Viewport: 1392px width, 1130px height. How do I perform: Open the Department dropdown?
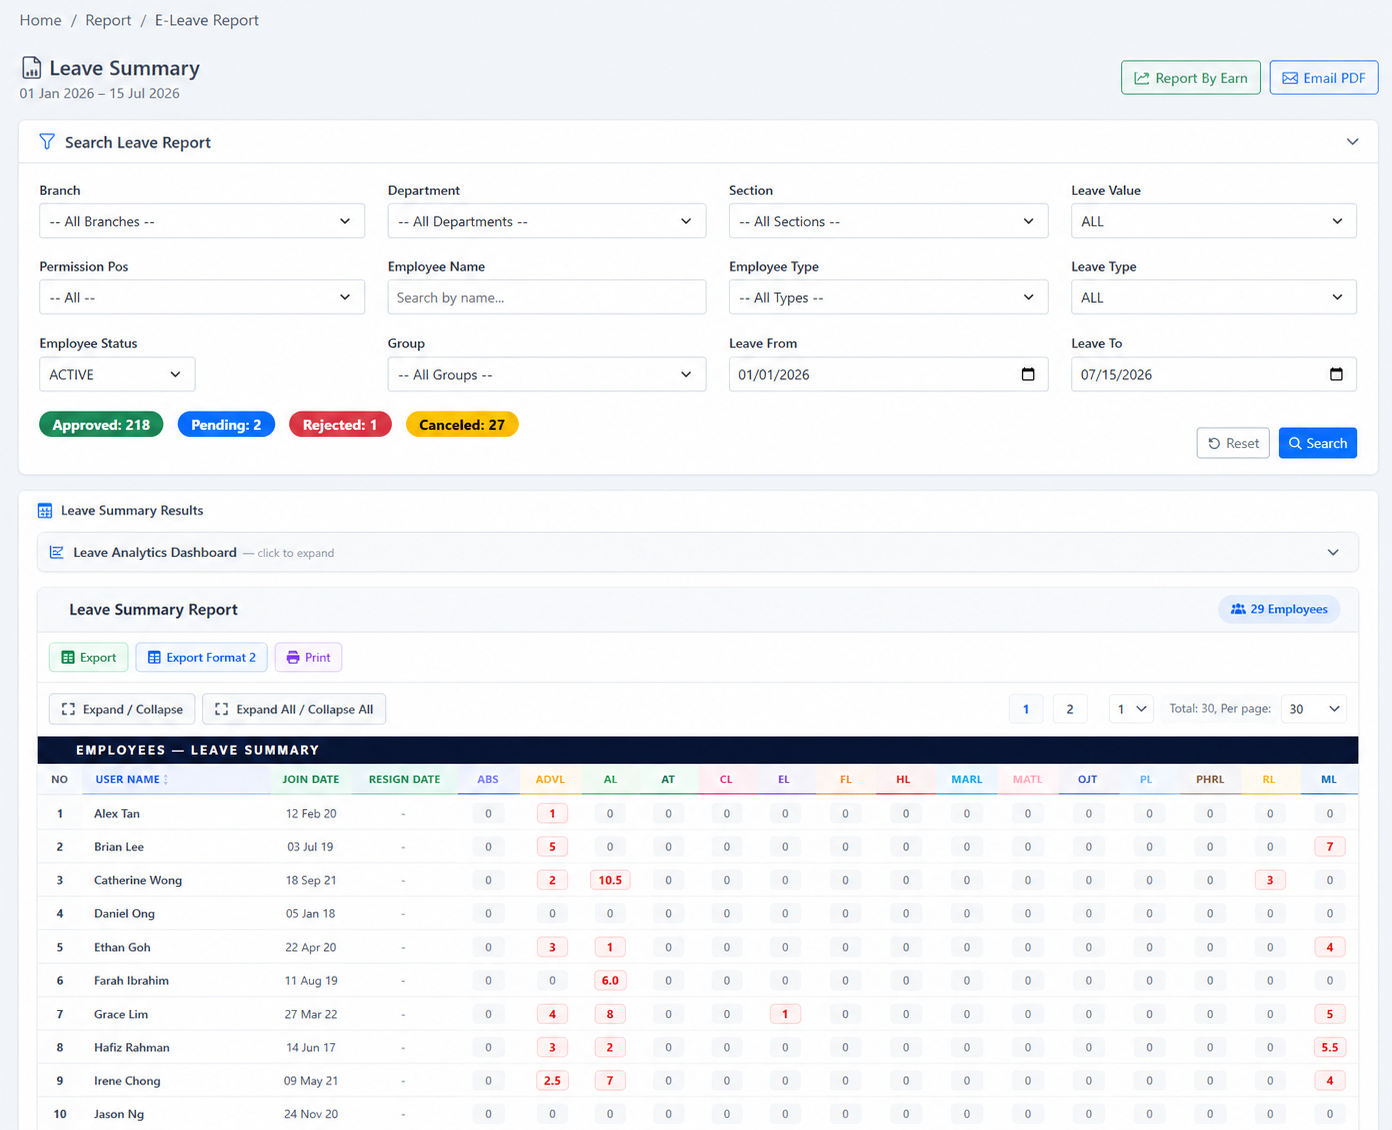coord(547,221)
